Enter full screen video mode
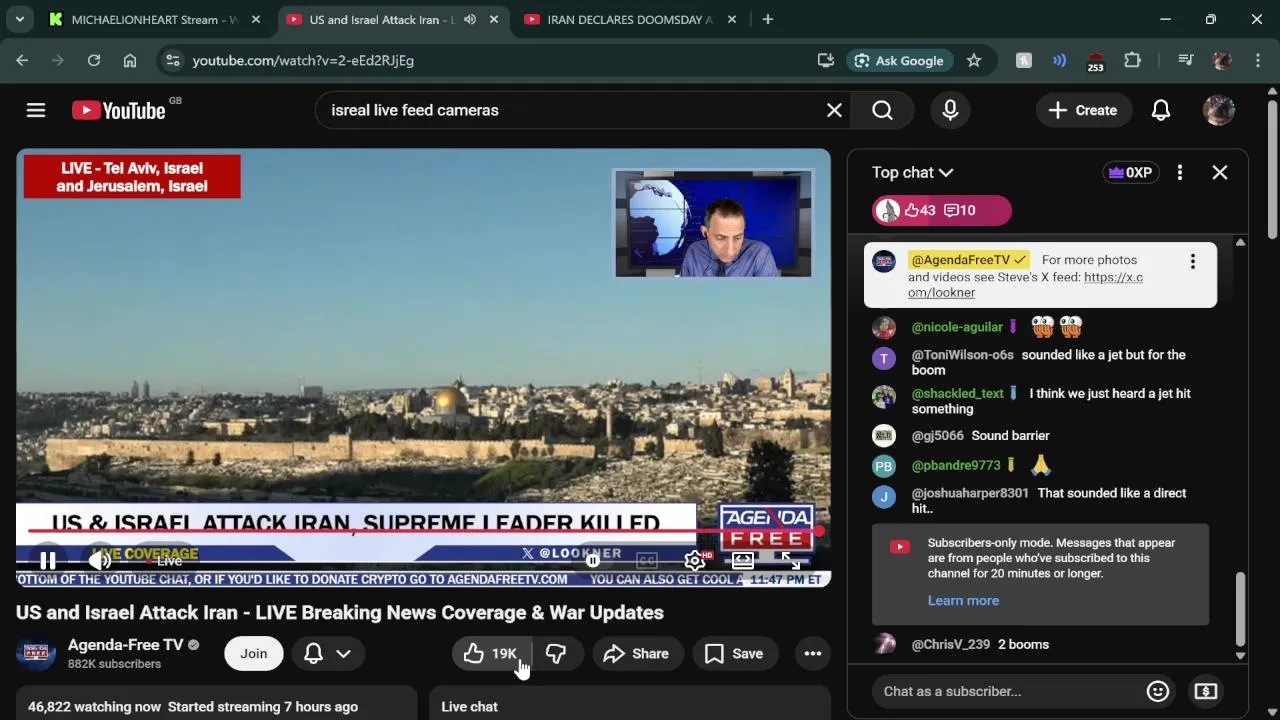 point(790,561)
